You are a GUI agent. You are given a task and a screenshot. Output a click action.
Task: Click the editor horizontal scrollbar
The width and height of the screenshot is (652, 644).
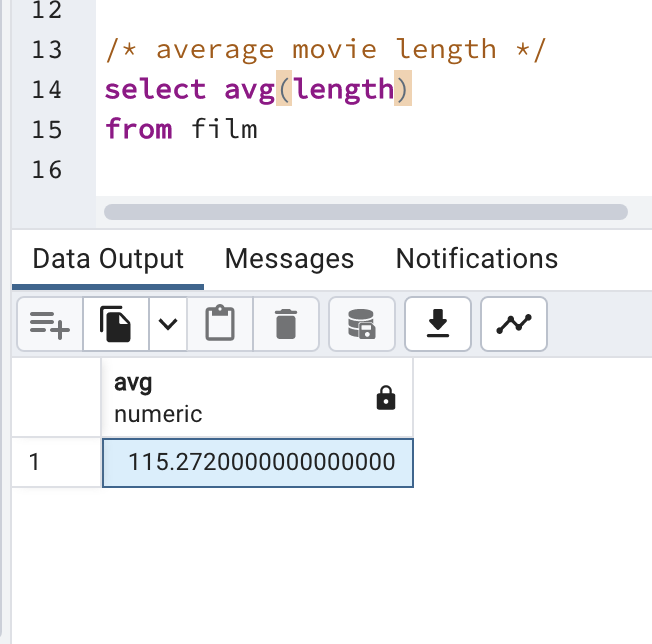(365, 212)
